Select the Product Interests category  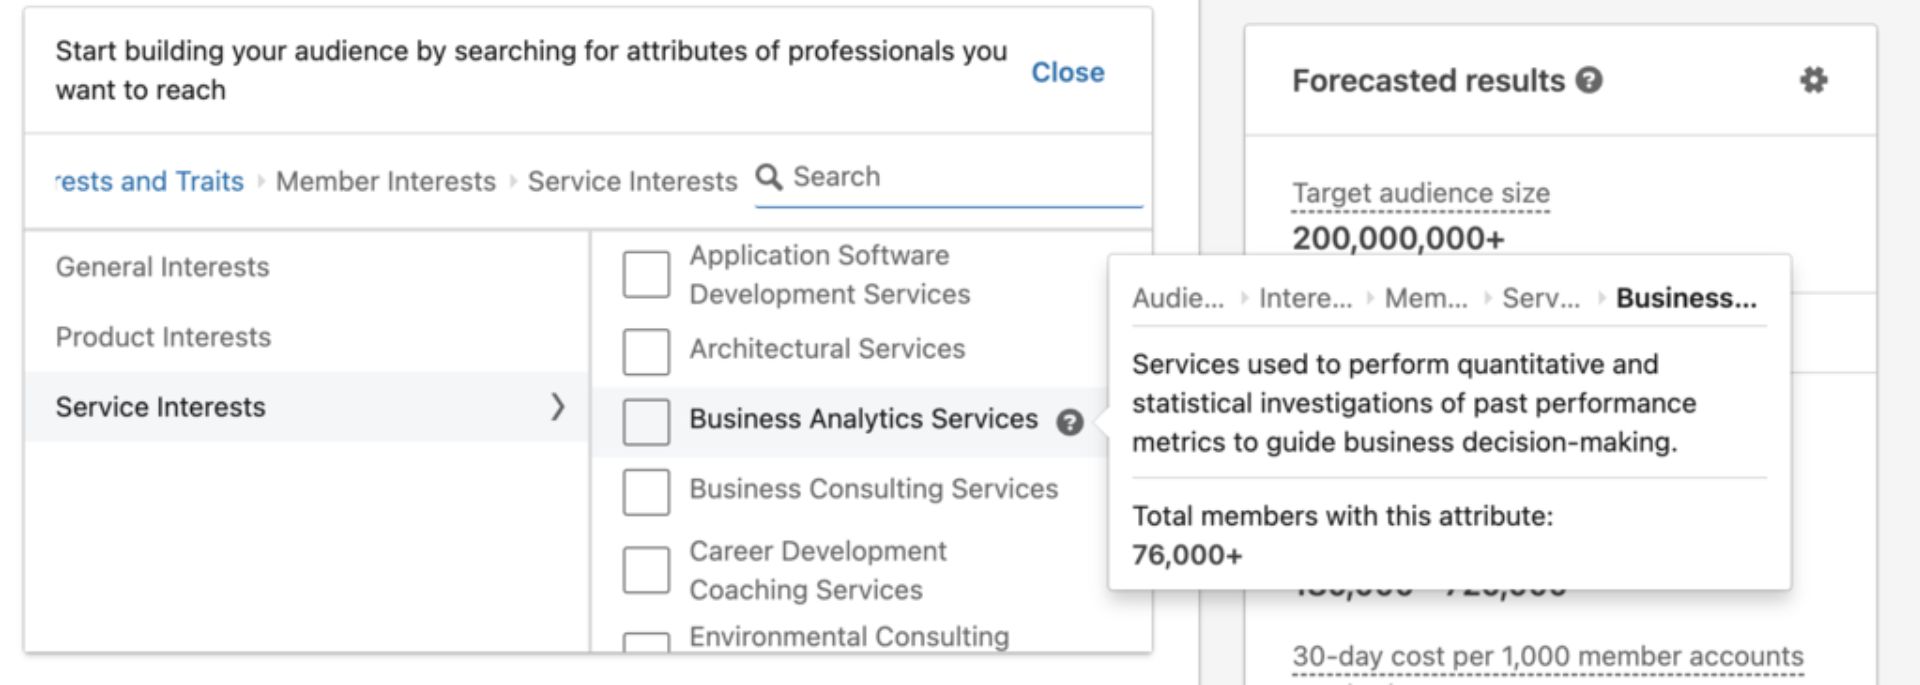[x=163, y=337]
